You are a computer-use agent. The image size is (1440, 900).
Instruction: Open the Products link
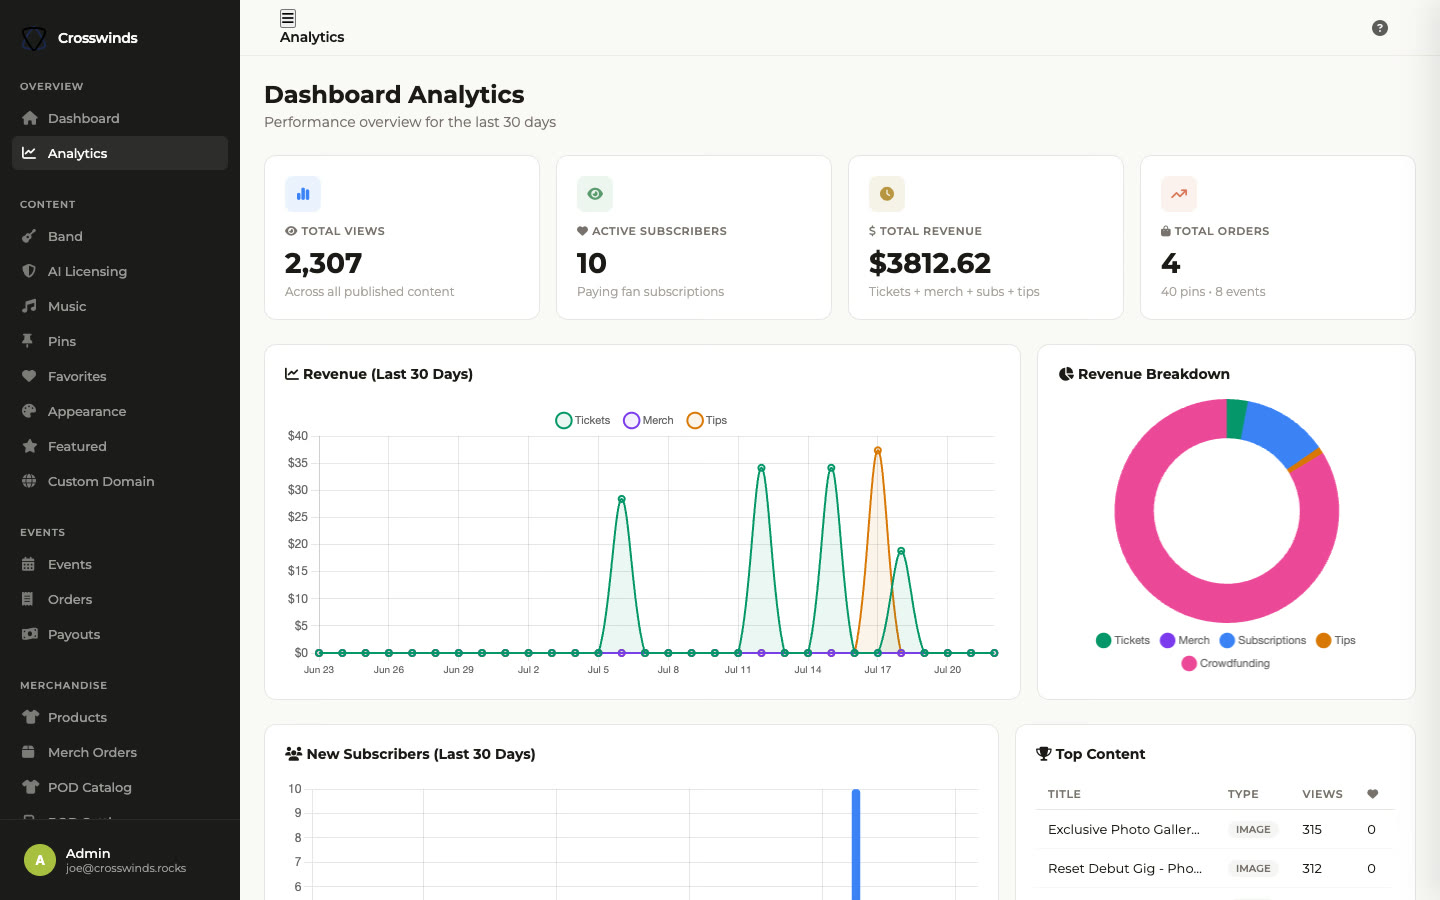coord(120,717)
